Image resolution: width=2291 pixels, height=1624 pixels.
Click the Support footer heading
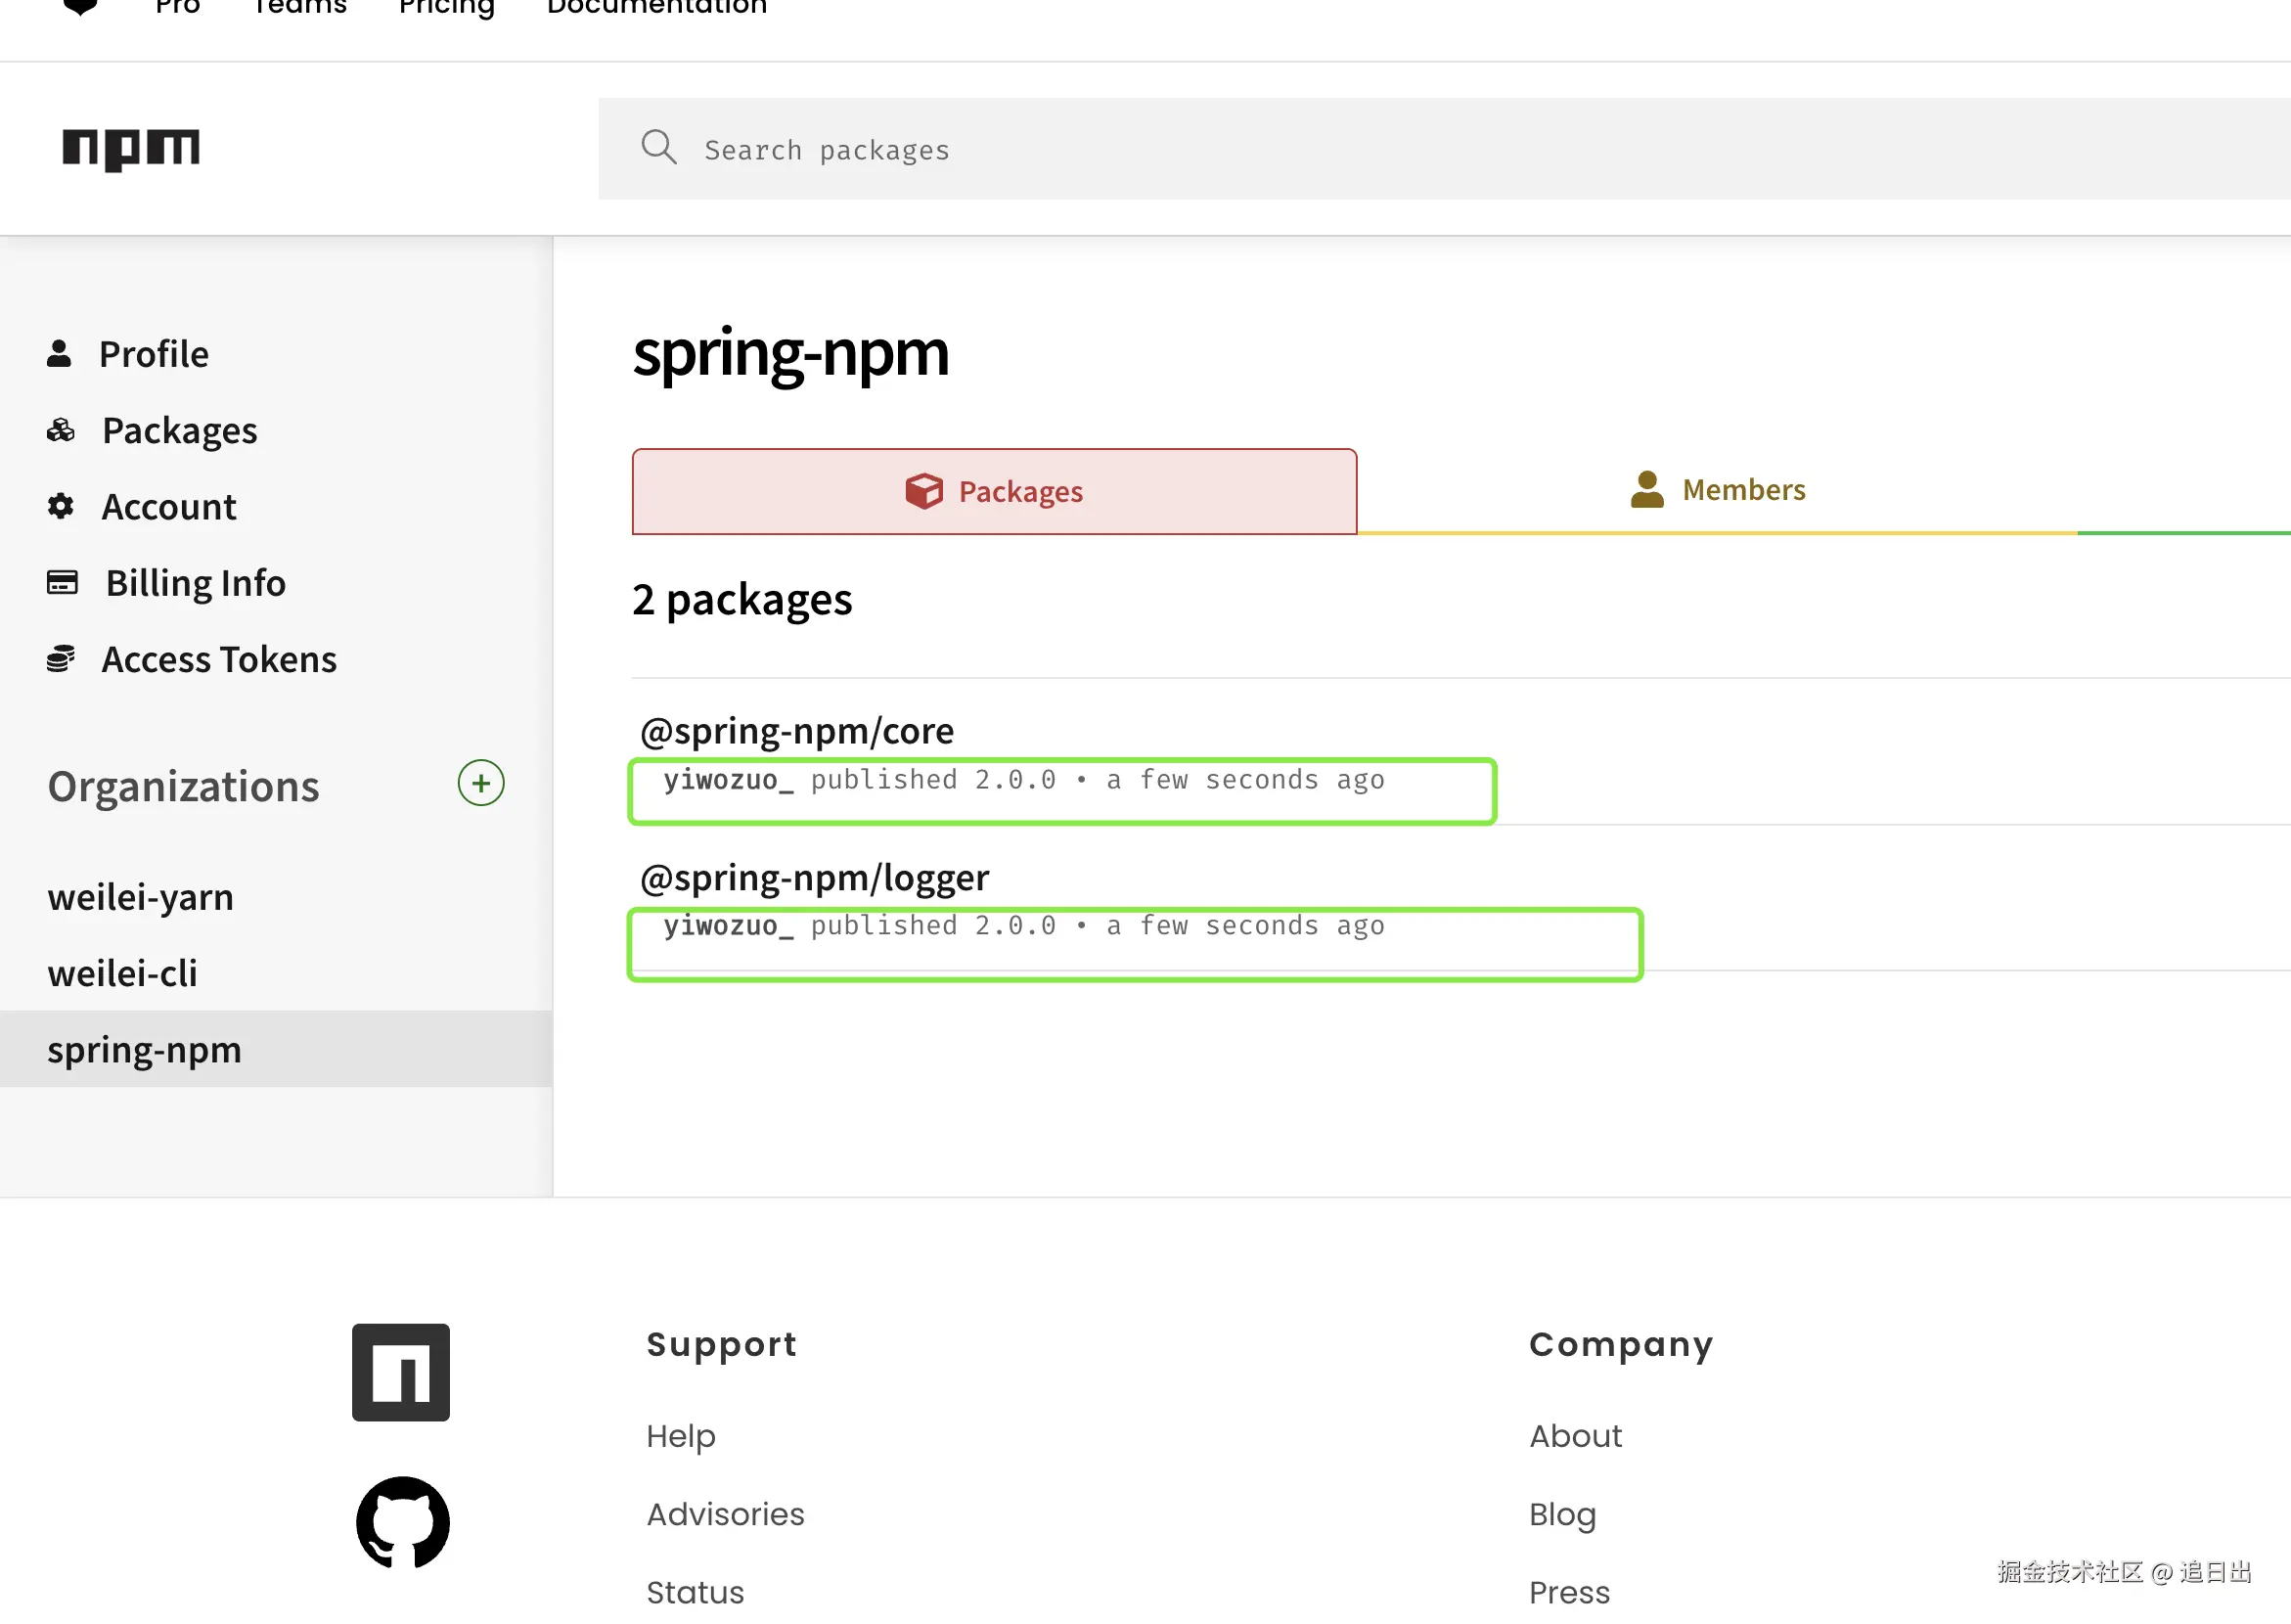[x=722, y=1345]
